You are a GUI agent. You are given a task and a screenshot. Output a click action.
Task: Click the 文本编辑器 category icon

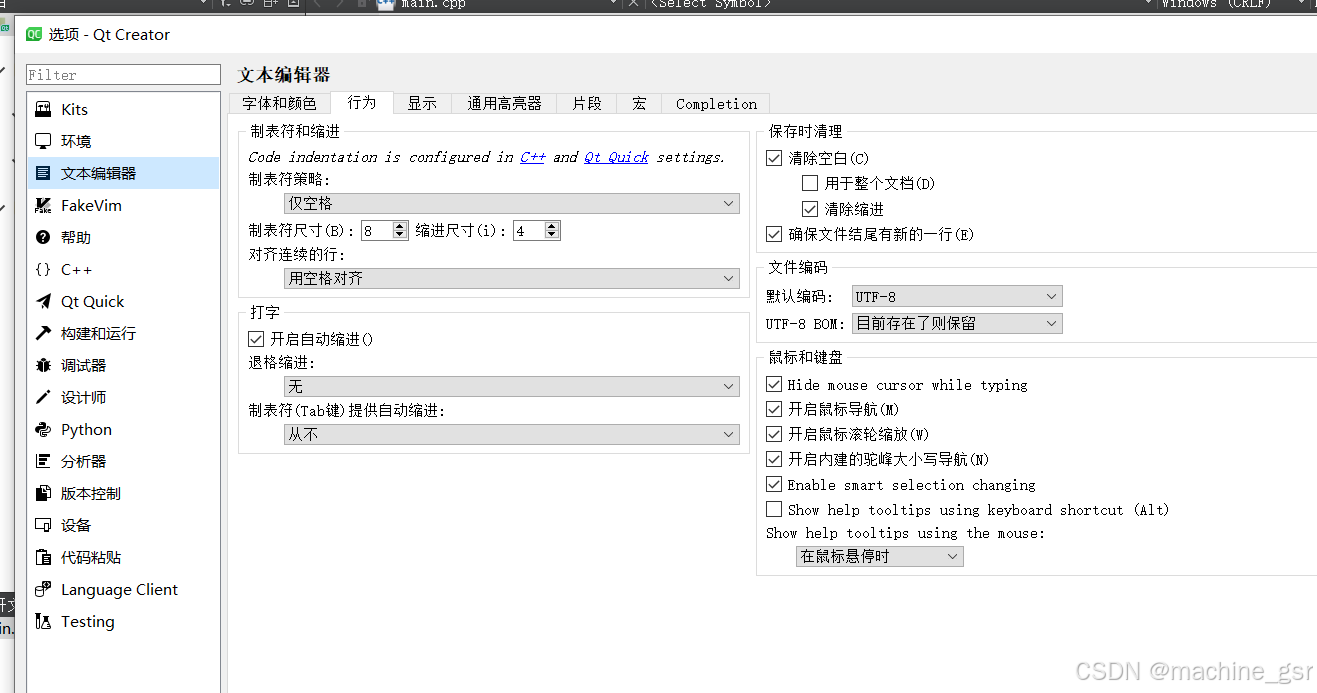click(x=43, y=174)
